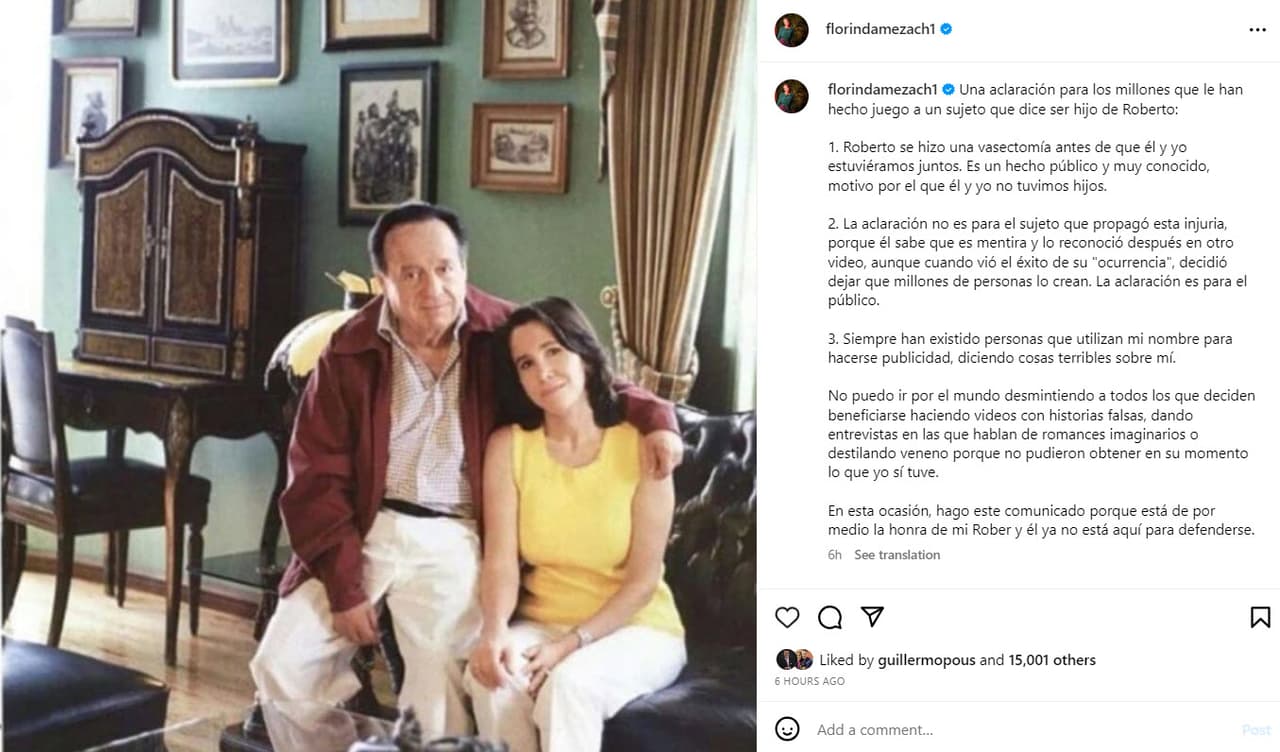Viewport: 1280px width, 752px height.
Task: Open the emoji picker in the comment bar
Action: (x=789, y=729)
